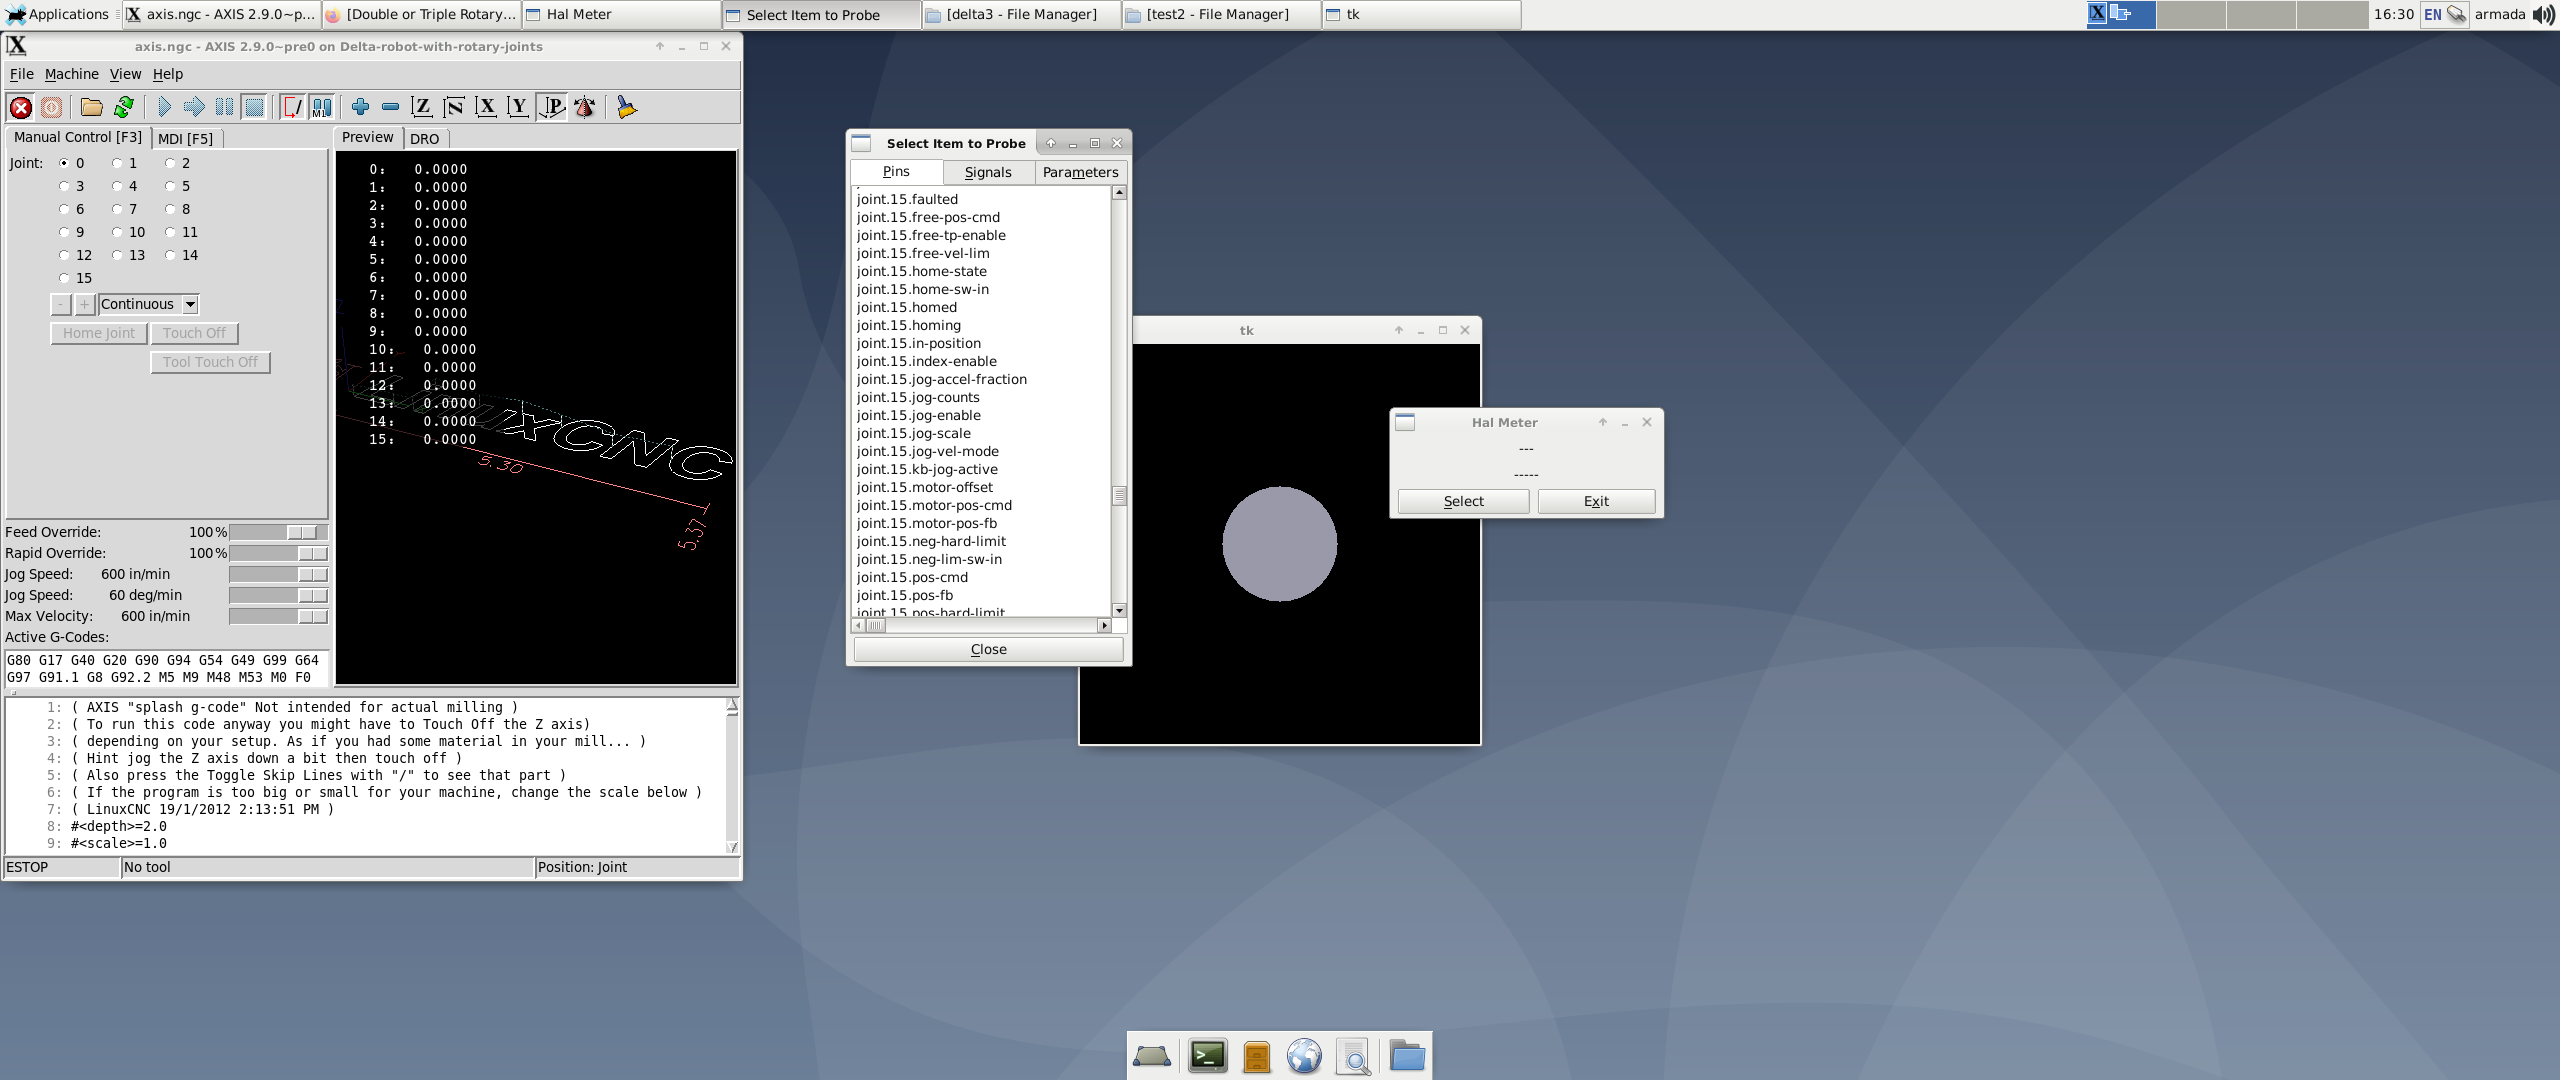Select joint 2 radio button
Viewport: 2560px width, 1080px height.
[x=170, y=163]
